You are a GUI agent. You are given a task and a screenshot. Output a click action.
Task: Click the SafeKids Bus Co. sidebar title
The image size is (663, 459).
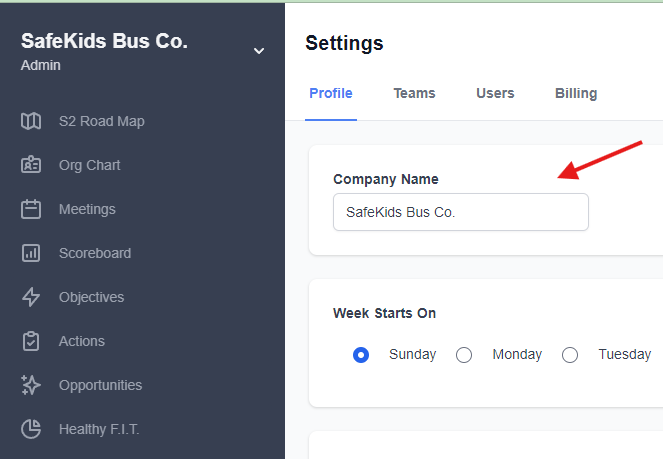pos(104,41)
